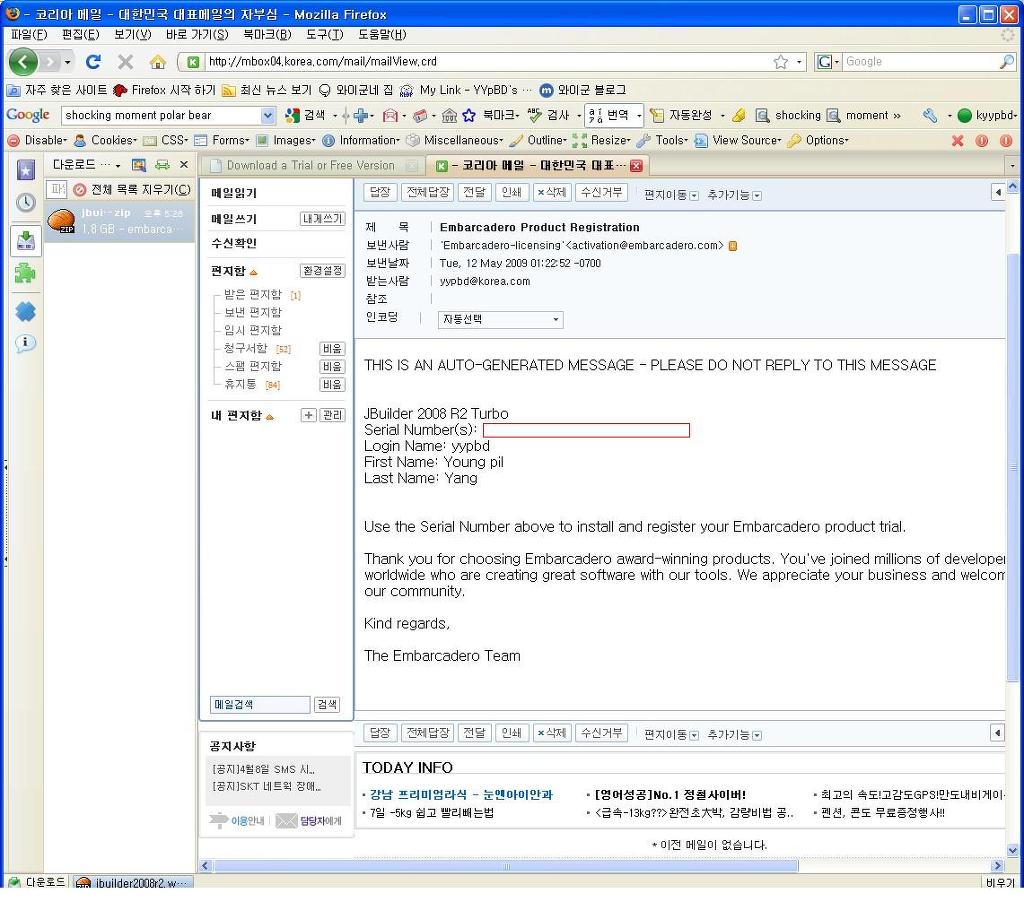This screenshot has height=919, width=1024.
Task: Switch to Download a Trial or Free Version tab
Action: point(310,166)
